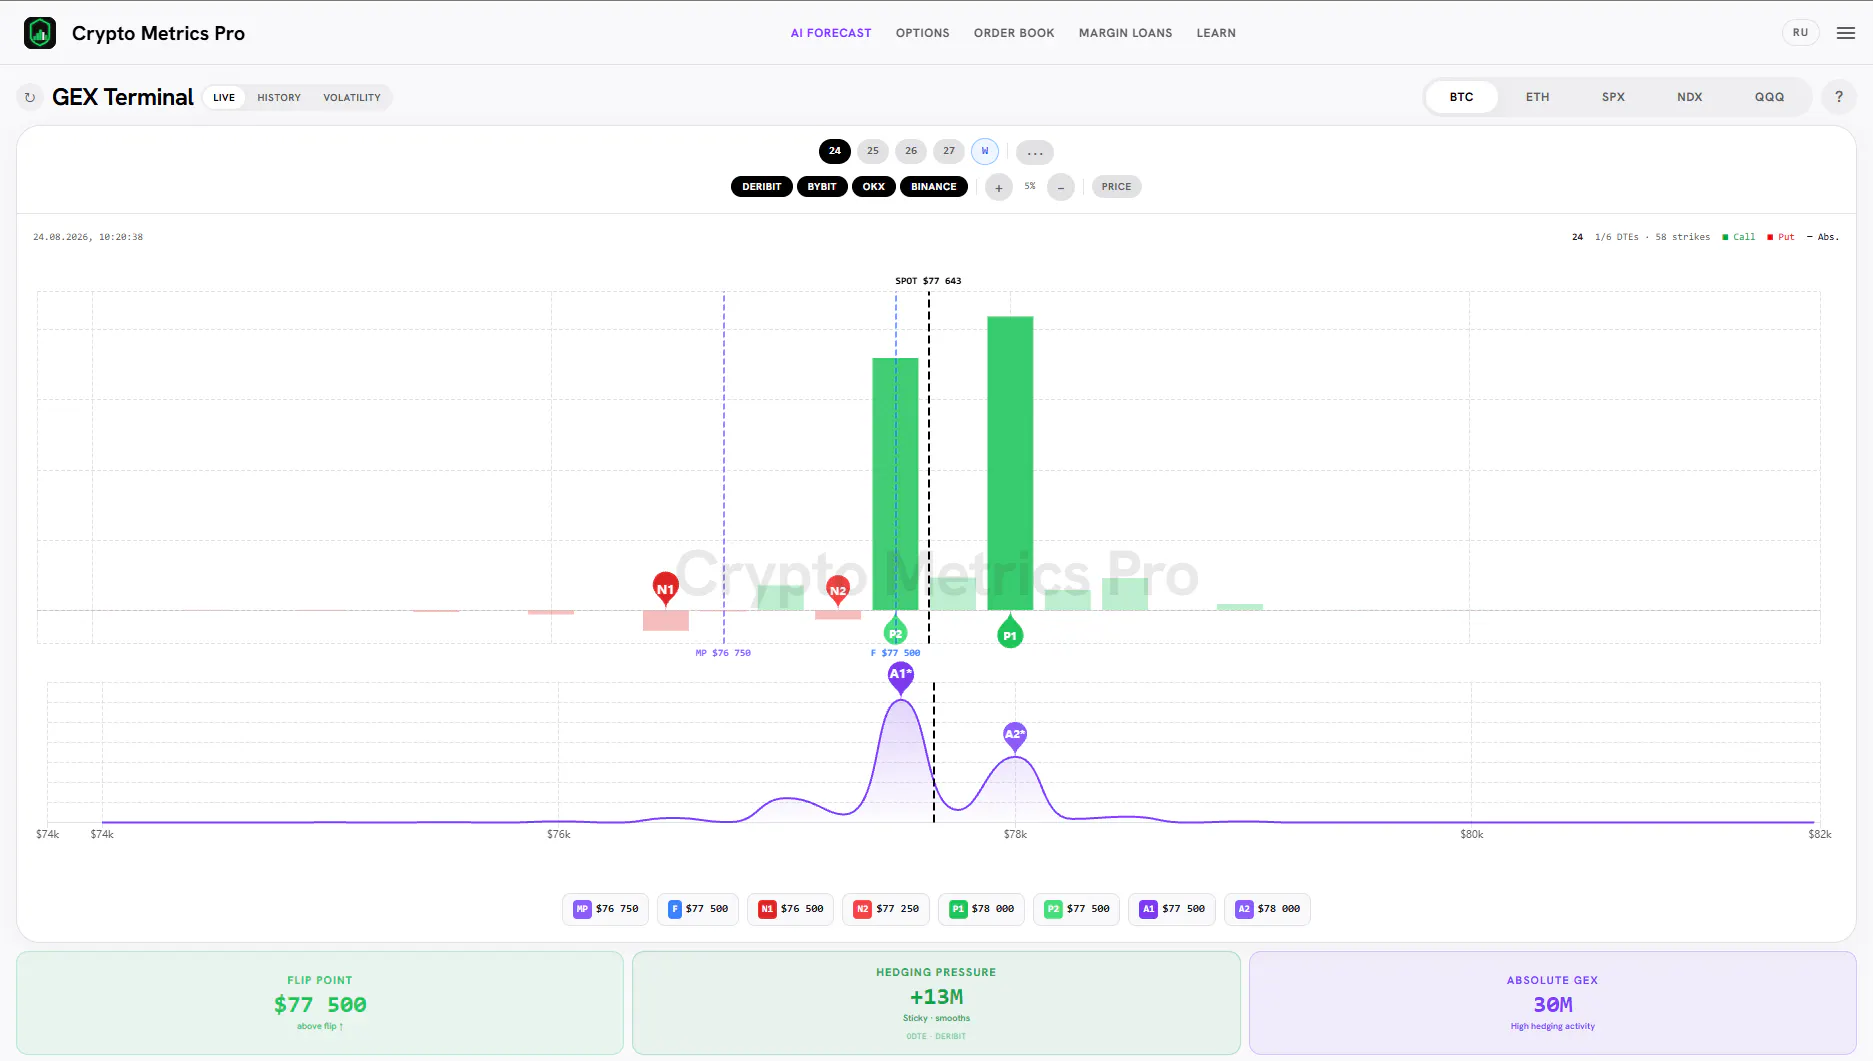The width and height of the screenshot is (1873, 1061).
Task: Click the '58 strikes' info text
Action: point(1682,237)
